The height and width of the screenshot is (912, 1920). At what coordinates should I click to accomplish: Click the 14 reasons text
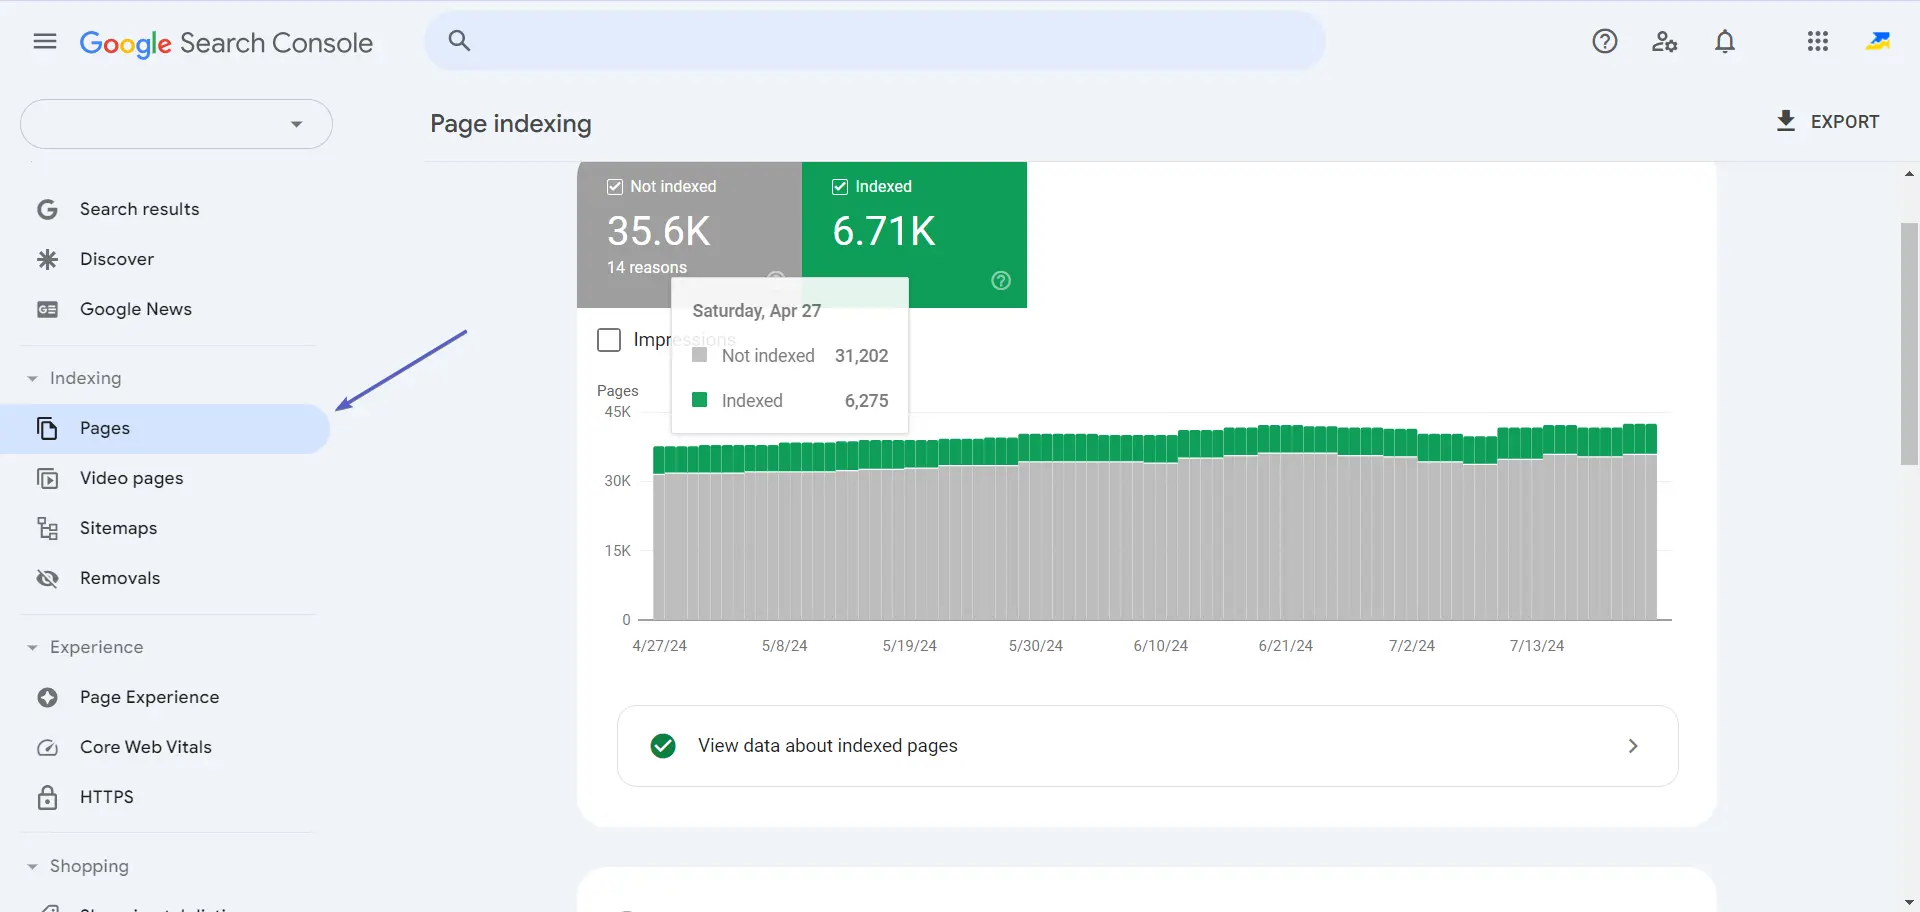tap(647, 268)
